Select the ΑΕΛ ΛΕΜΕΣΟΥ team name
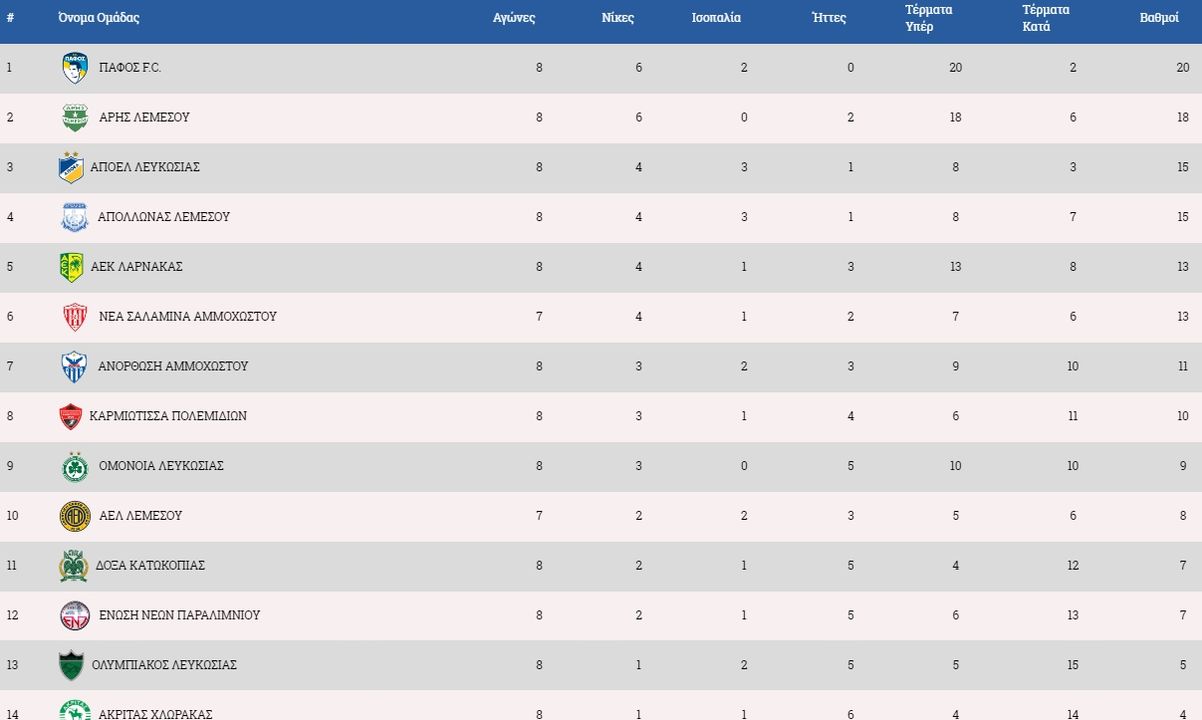 pyautogui.click(x=141, y=516)
